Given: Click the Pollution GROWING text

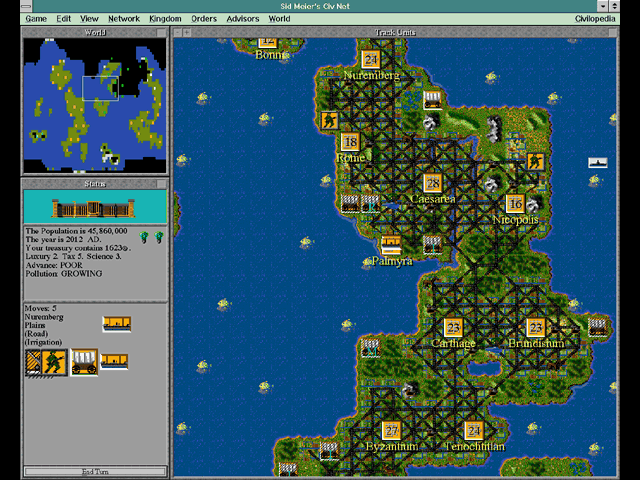Looking at the screenshot, I should click(64, 274).
